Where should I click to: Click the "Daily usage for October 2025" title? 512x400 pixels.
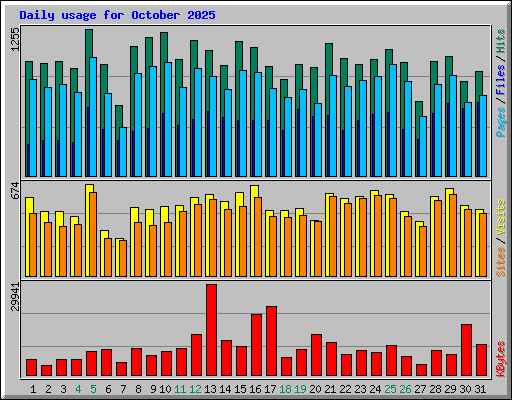pos(117,15)
